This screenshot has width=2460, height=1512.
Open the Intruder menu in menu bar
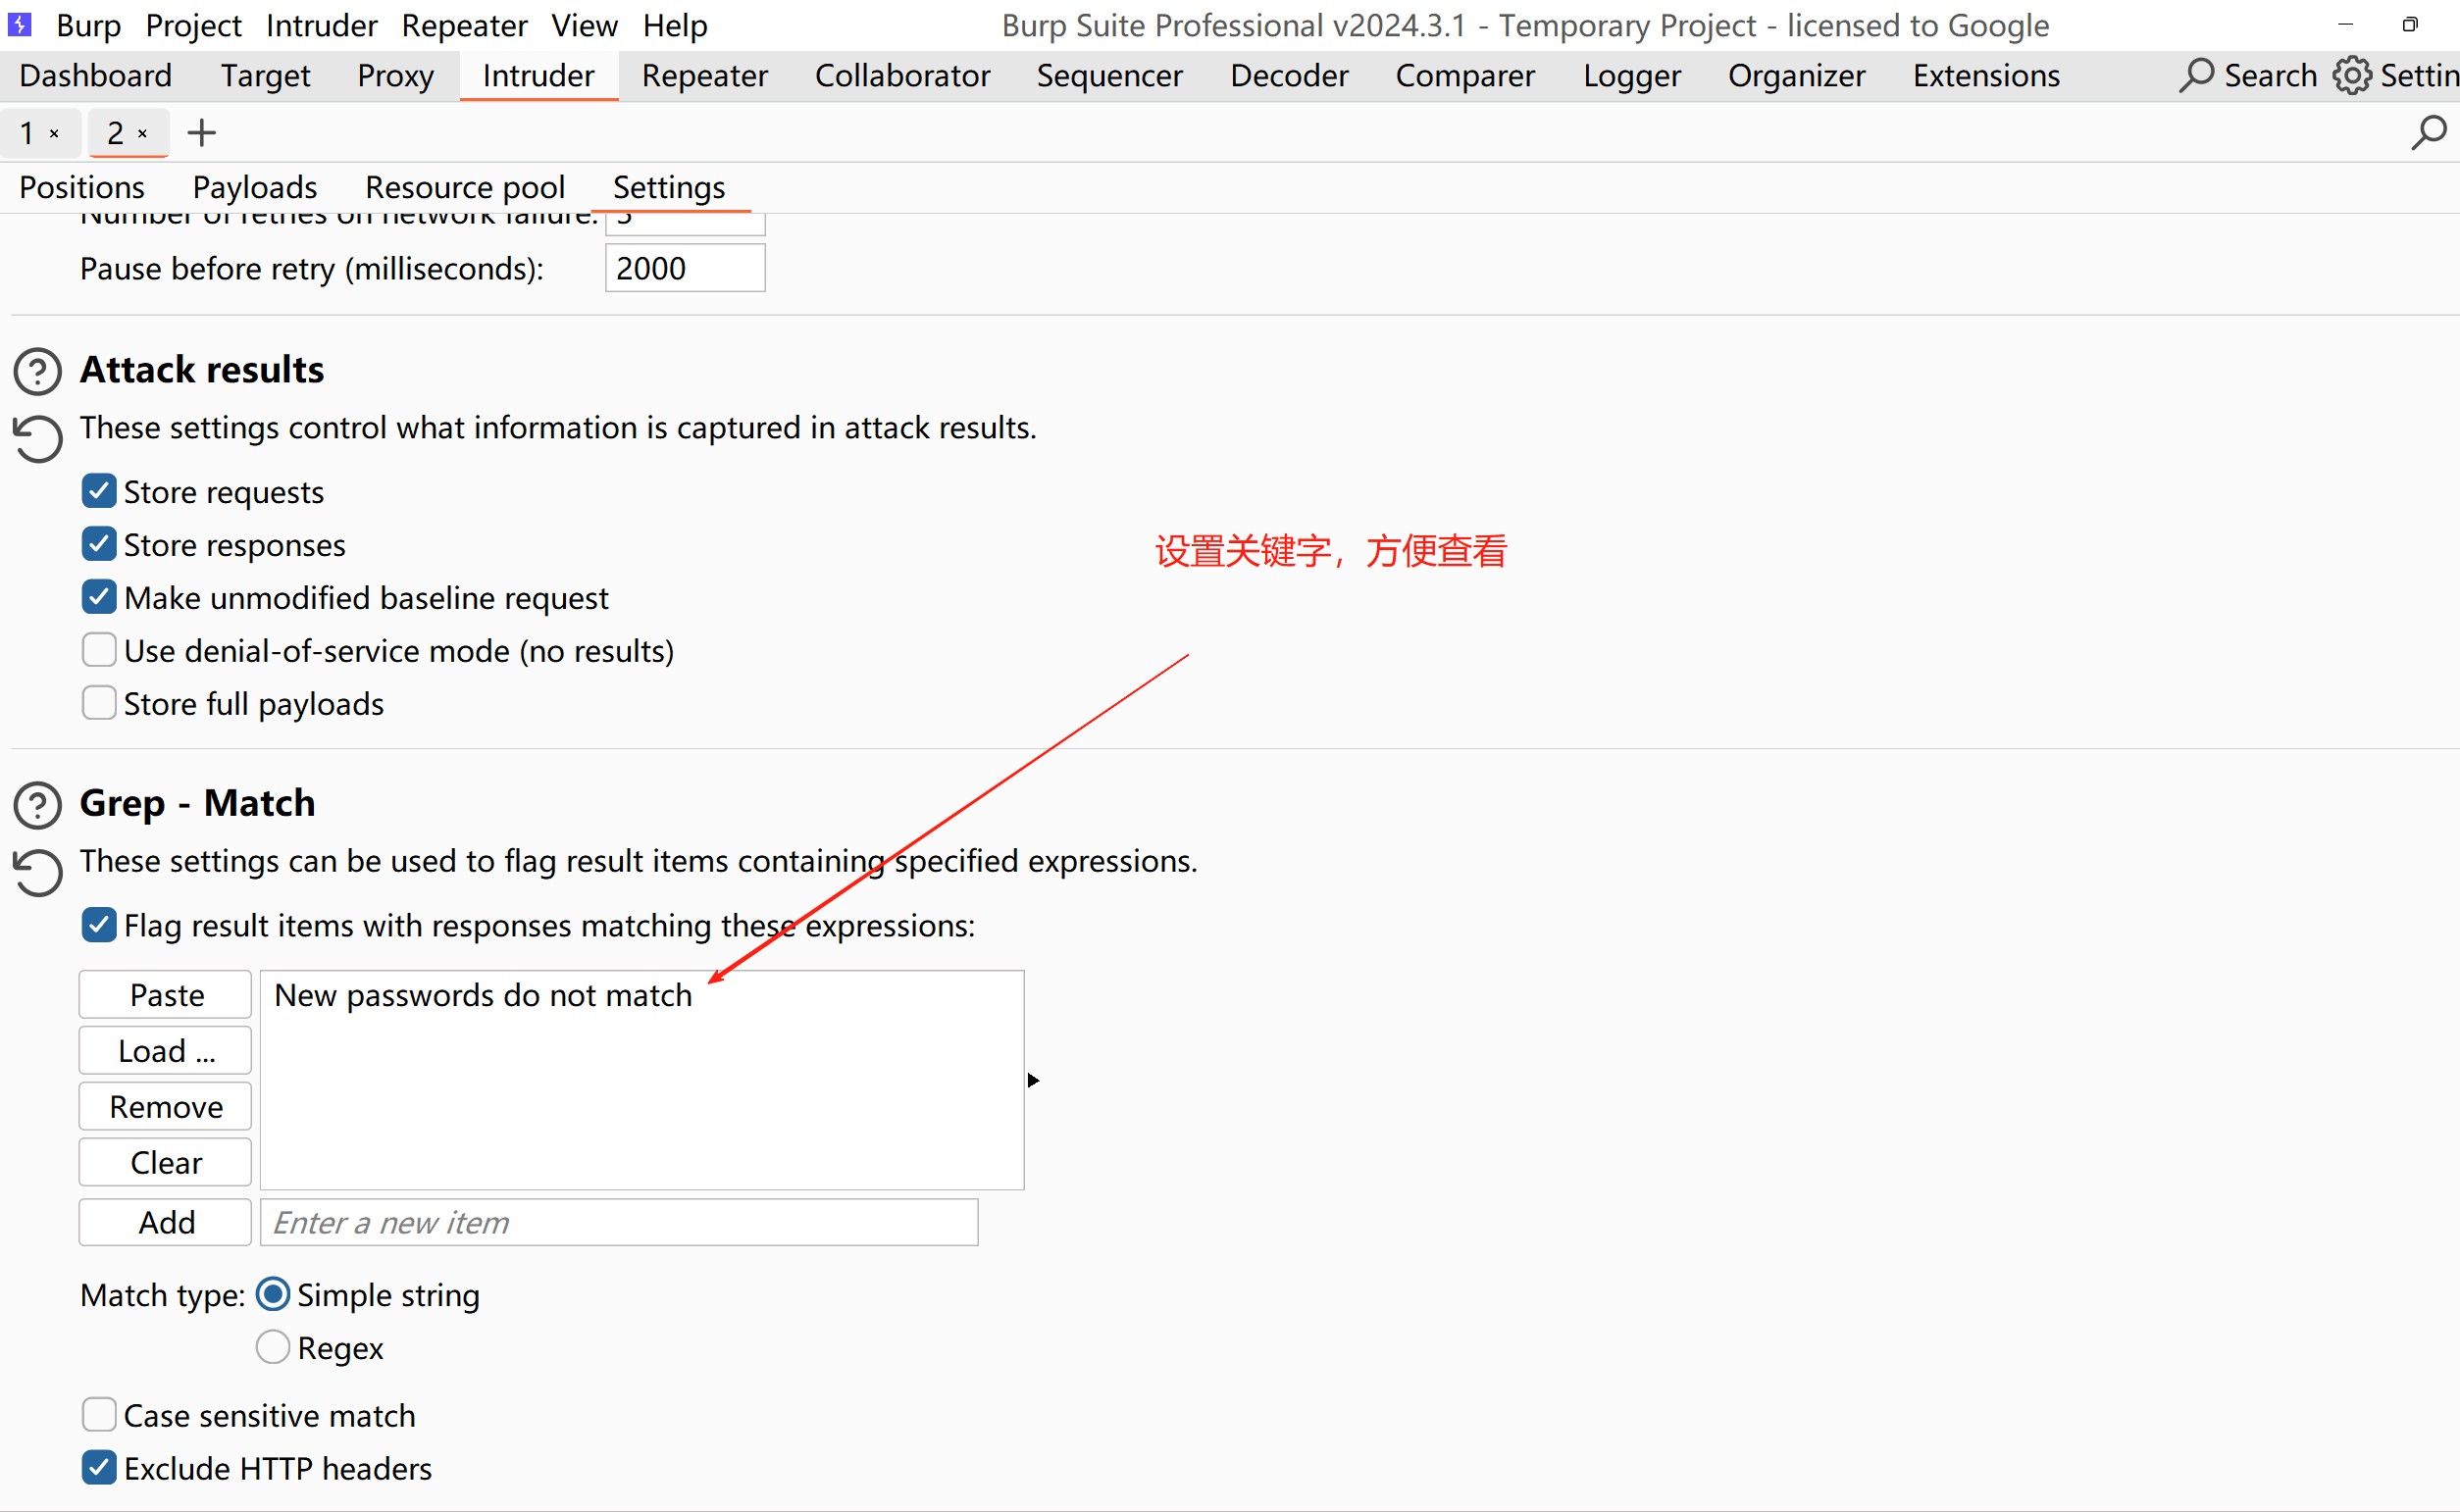(x=321, y=25)
